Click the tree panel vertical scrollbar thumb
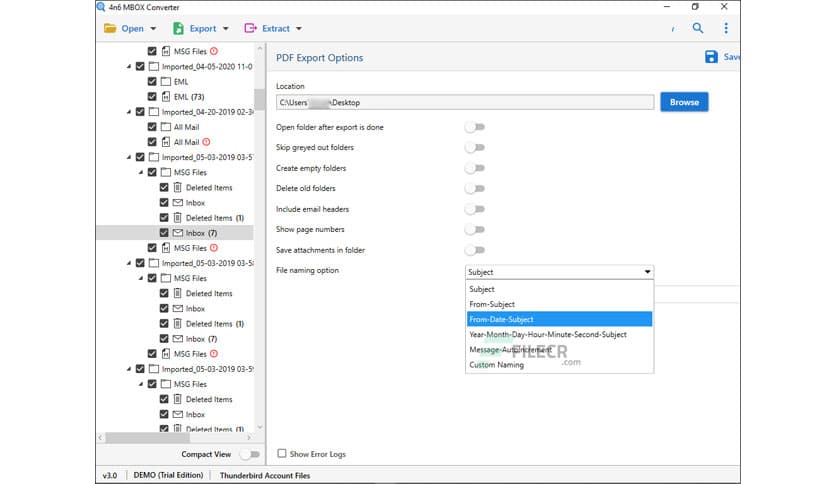Viewport: 836px width, 484px height. pos(259,99)
